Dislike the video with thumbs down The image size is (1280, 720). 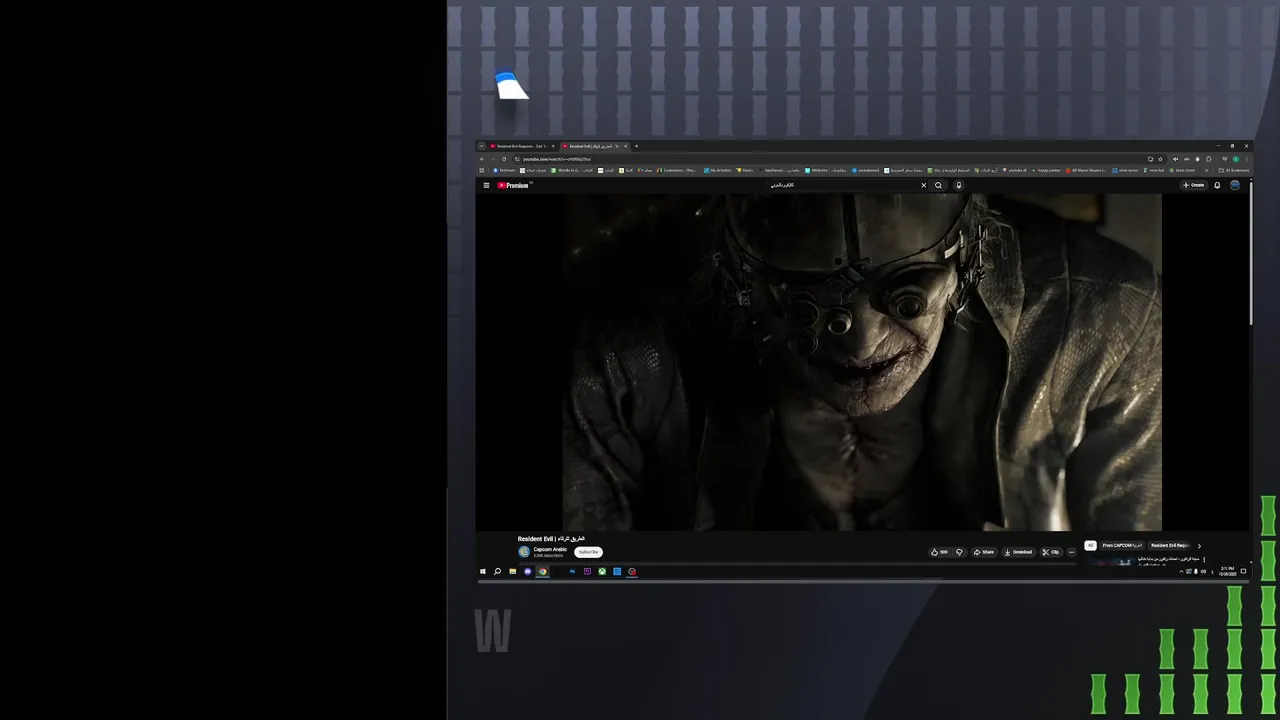click(x=960, y=552)
